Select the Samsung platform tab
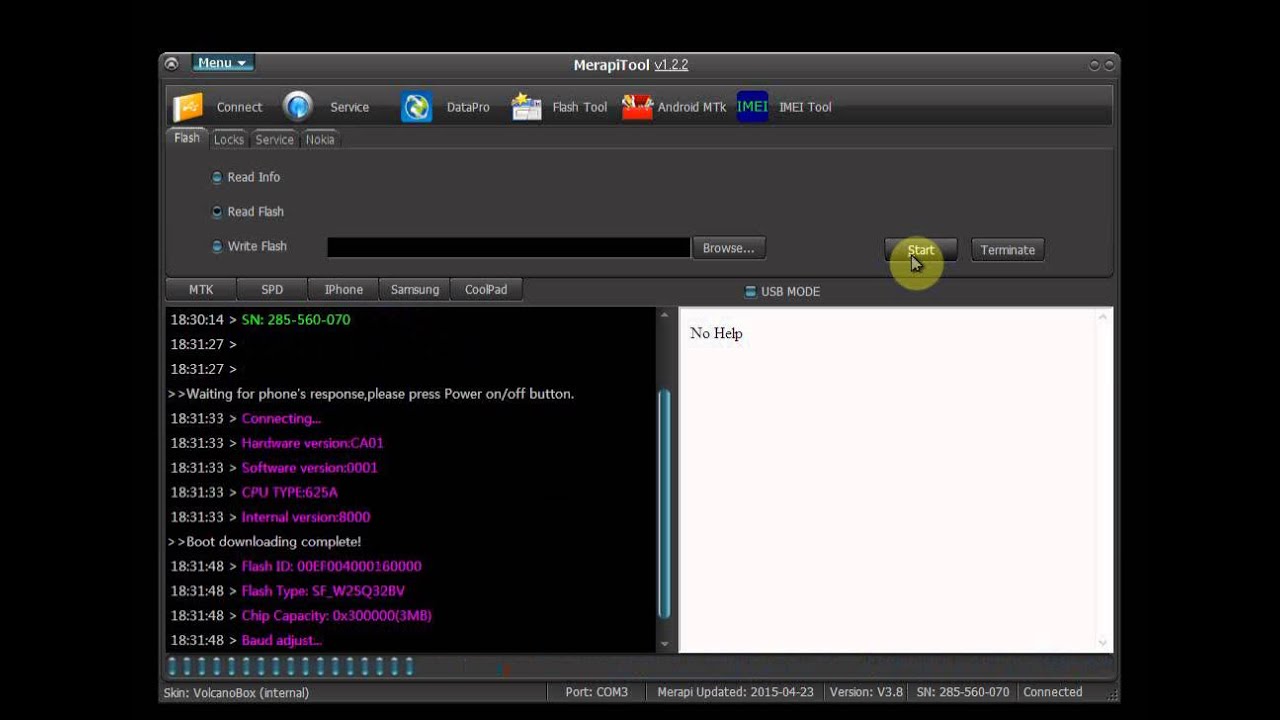This screenshot has height=720, width=1280. pyautogui.click(x=415, y=290)
